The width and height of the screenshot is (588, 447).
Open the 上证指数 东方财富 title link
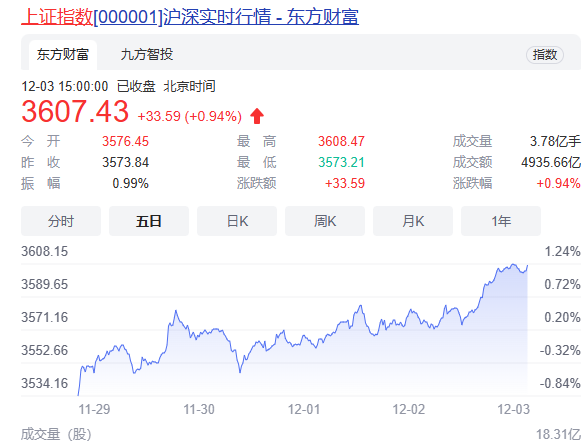(190, 17)
